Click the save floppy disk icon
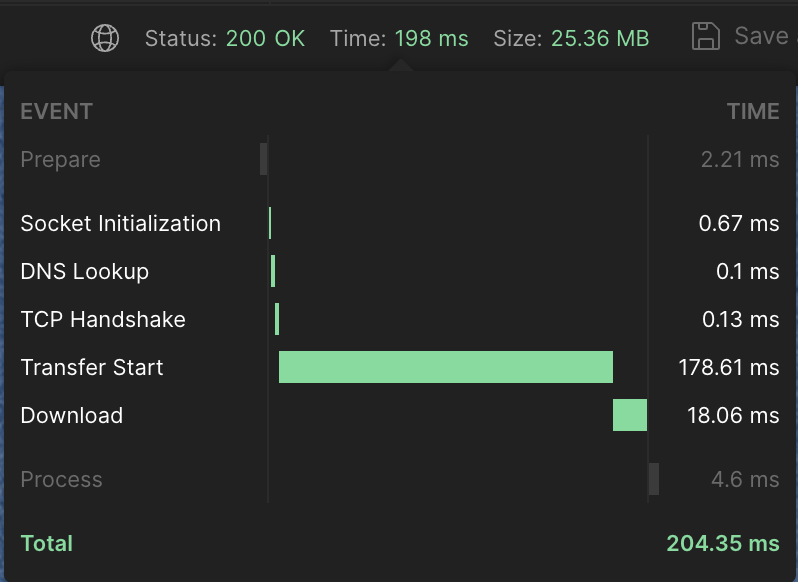The height and width of the screenshot is (582, 798). point(706,36)
